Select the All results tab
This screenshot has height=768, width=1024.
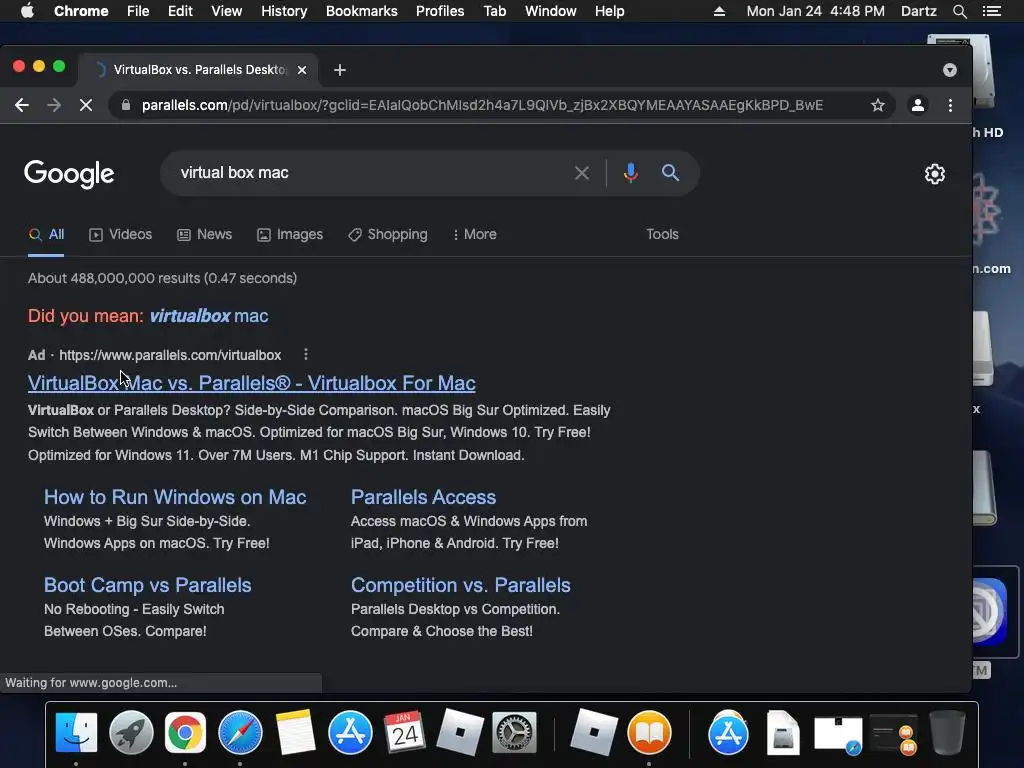[x=46, y=234]
